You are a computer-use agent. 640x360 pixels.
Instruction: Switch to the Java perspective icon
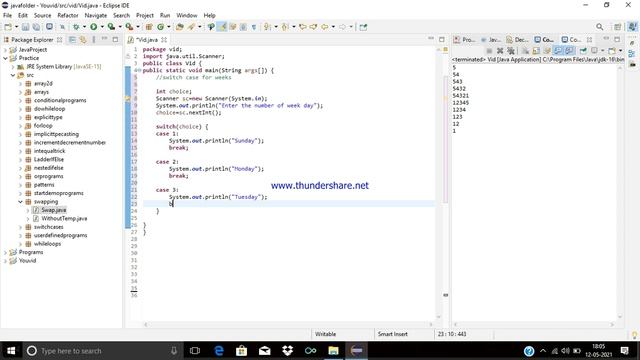632,27
